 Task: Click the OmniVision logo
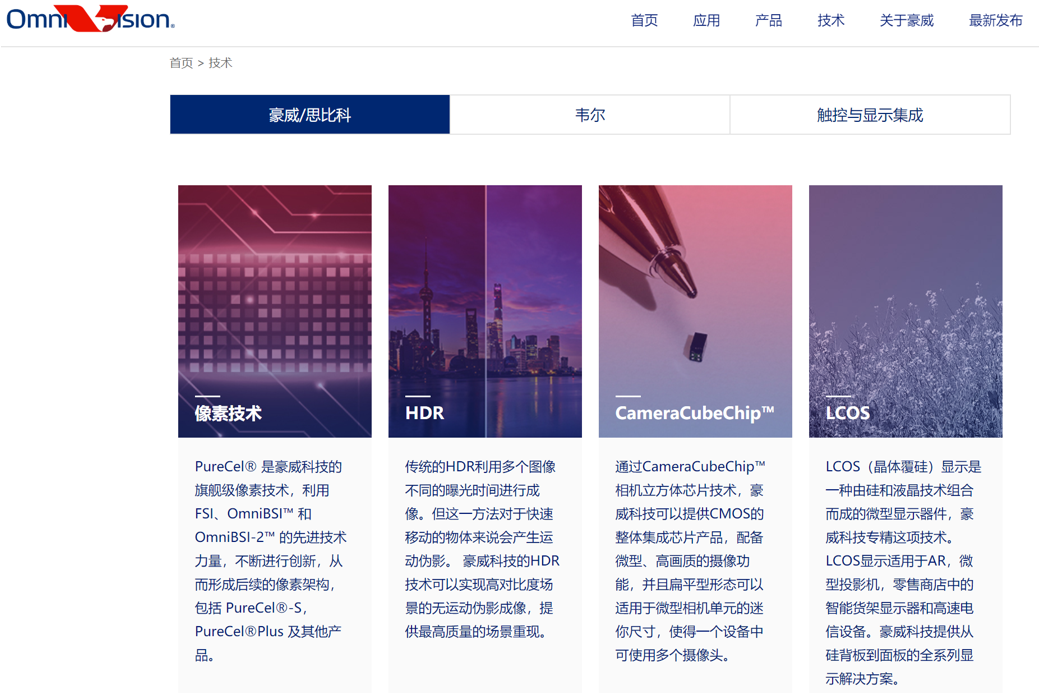click(90, 18)
